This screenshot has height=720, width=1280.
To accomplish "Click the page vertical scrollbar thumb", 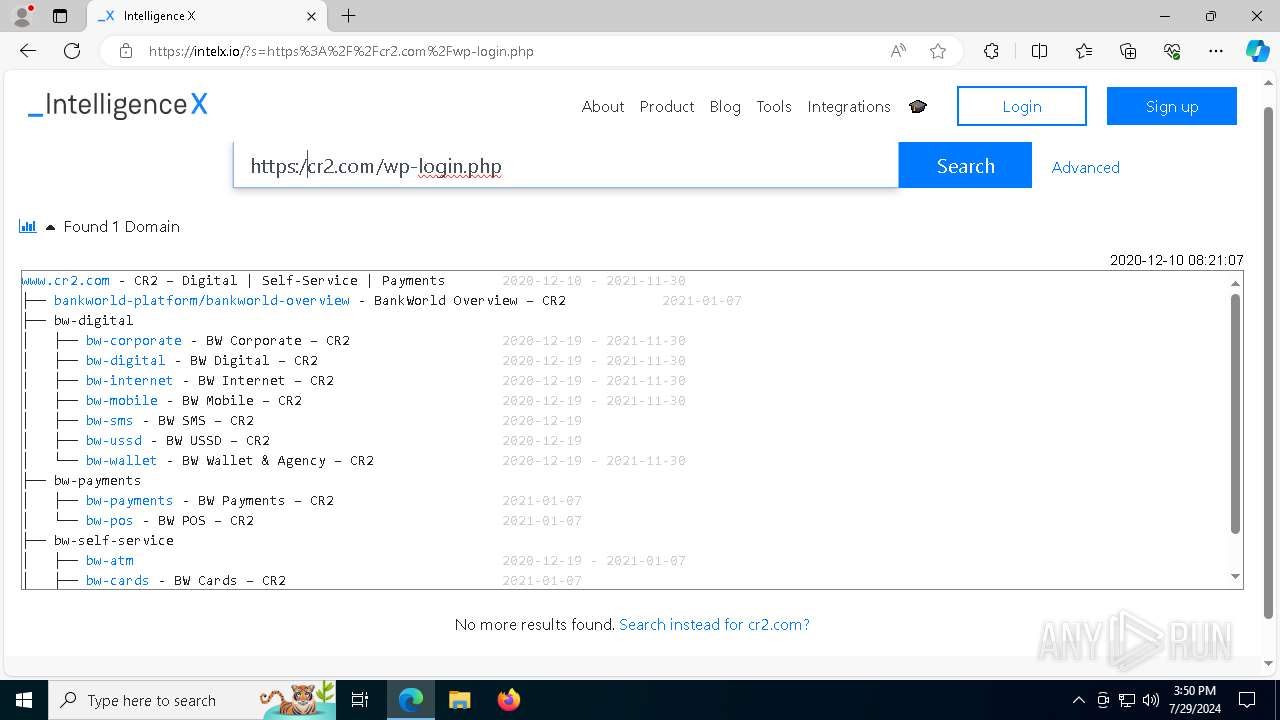I will [x=1269, y=362].
